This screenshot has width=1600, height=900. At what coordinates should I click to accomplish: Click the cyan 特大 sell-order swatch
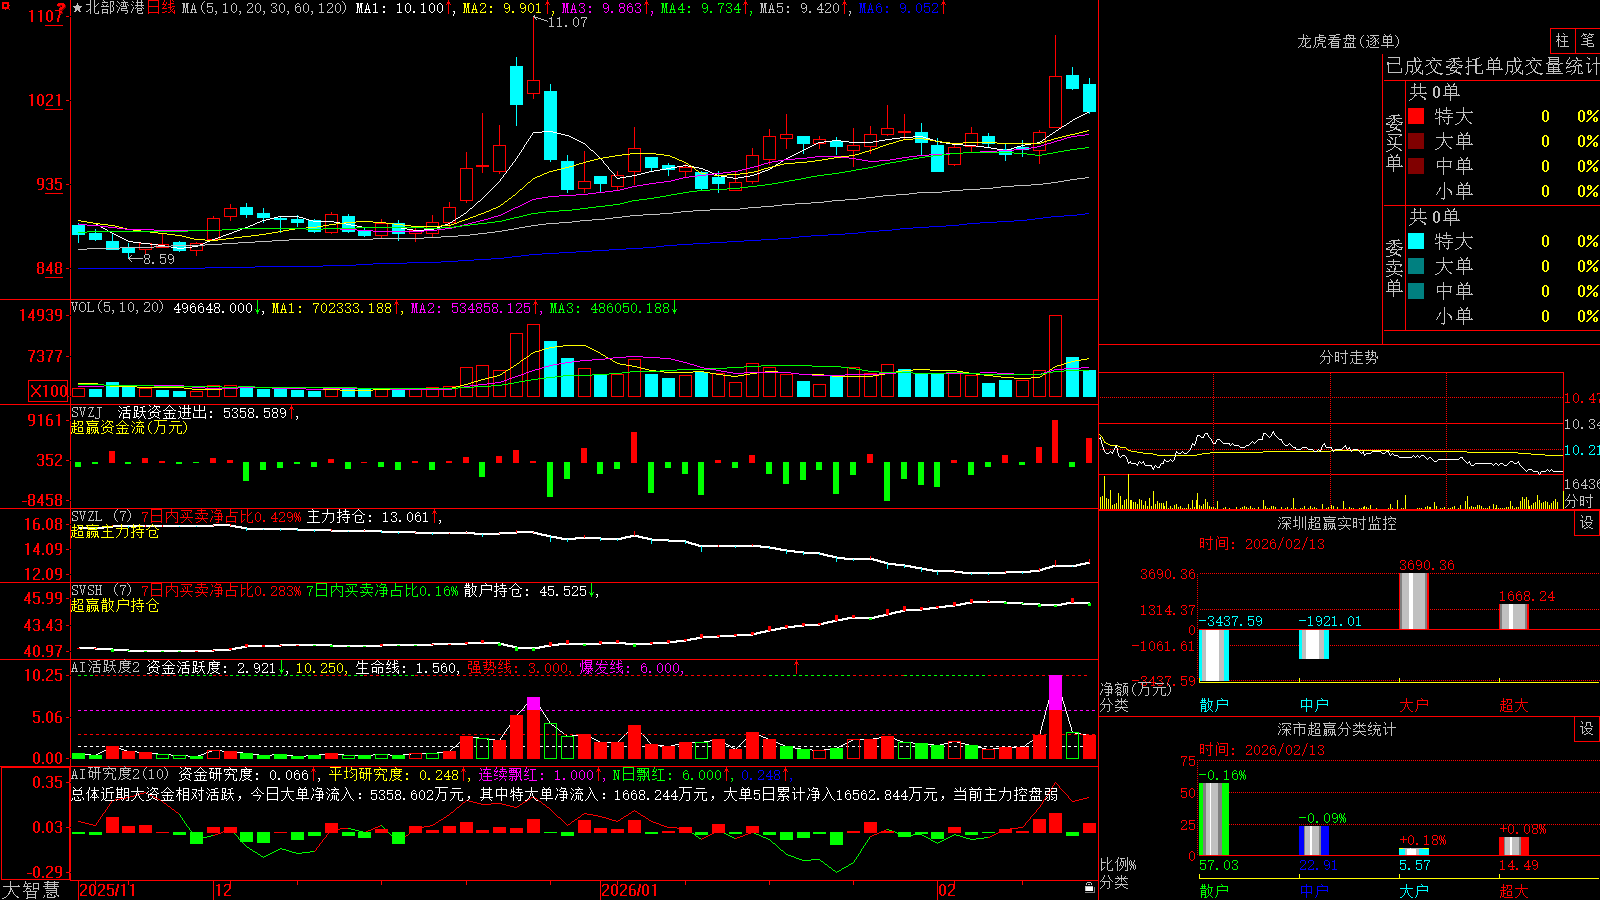click(1416, 241)
